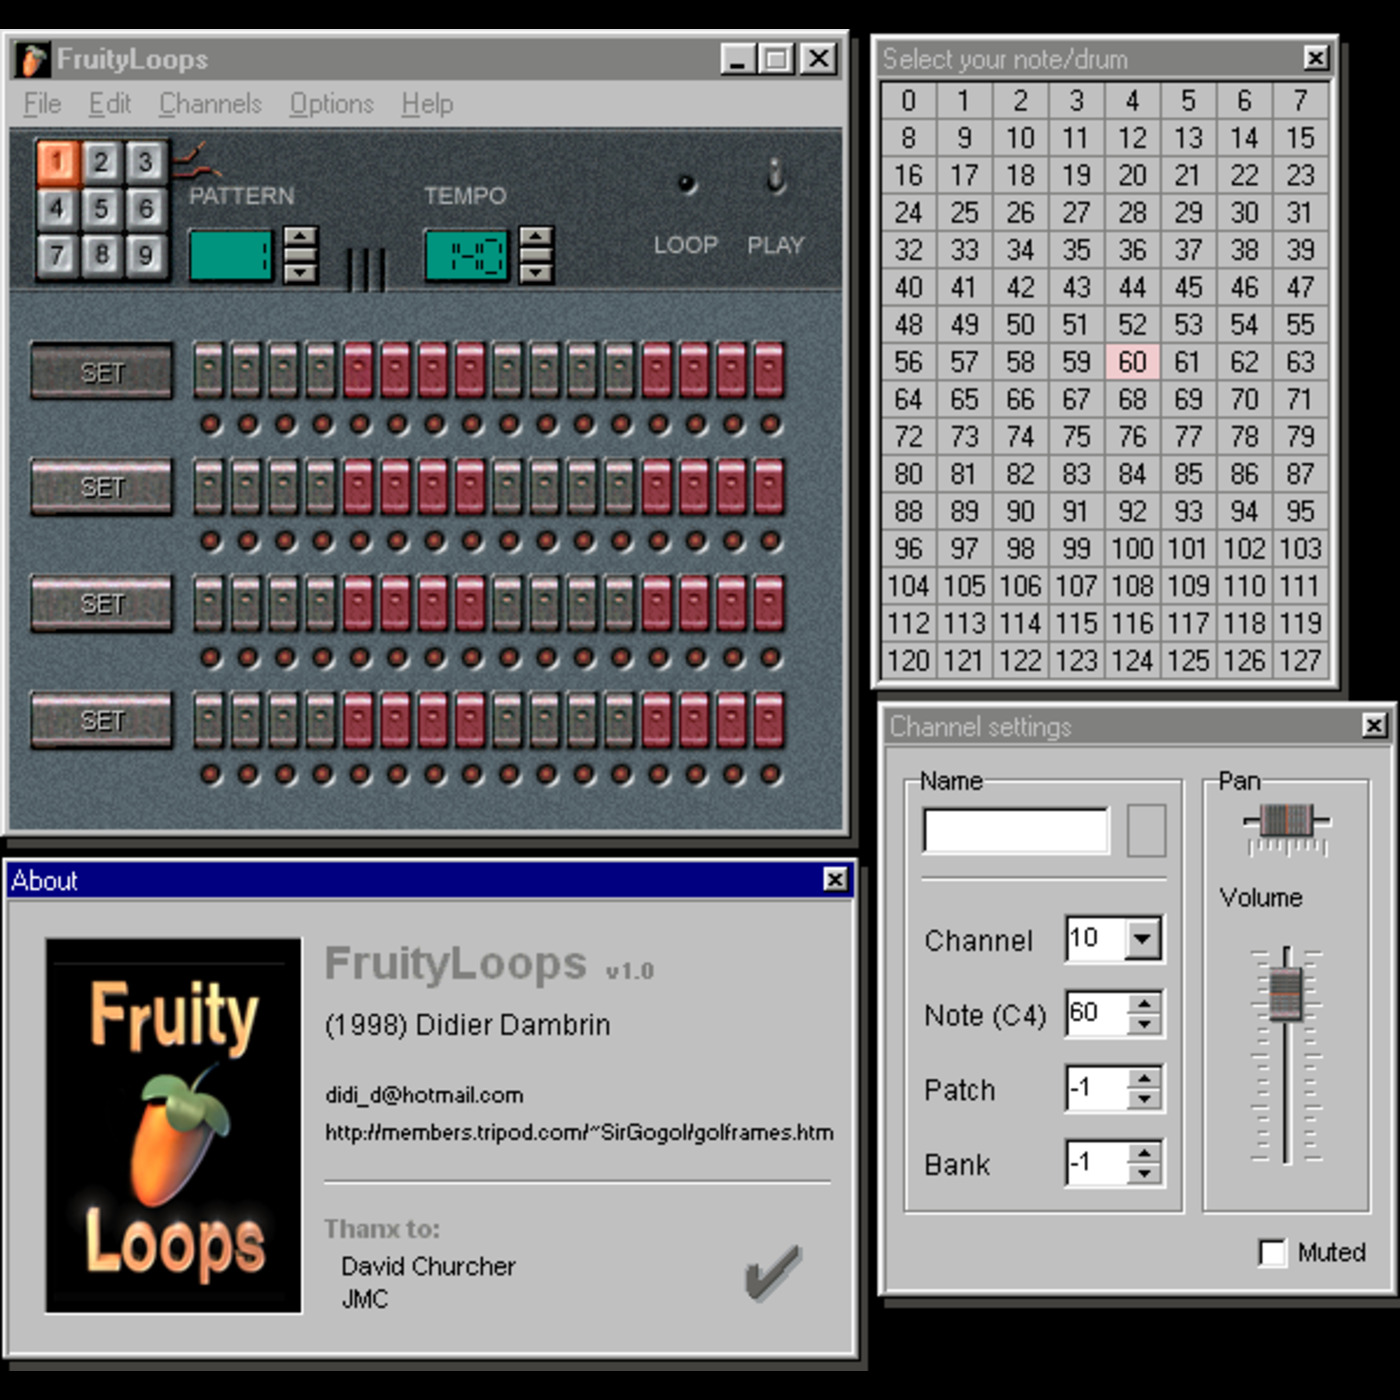
Task: Click the Fruity Loops logo image
Action: [173, 1125]
